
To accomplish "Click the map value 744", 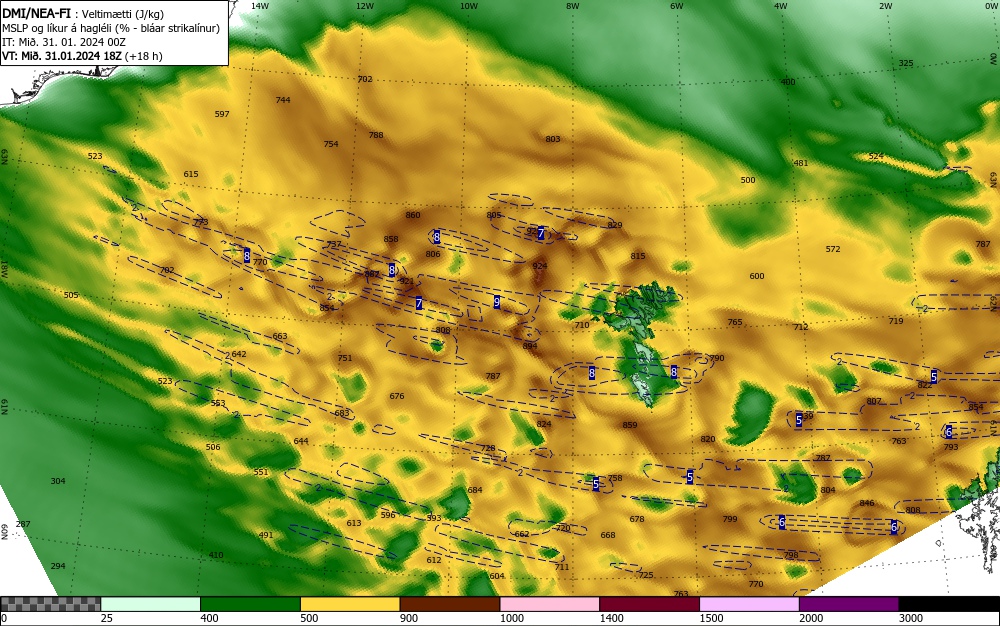I will coord(283,100).
